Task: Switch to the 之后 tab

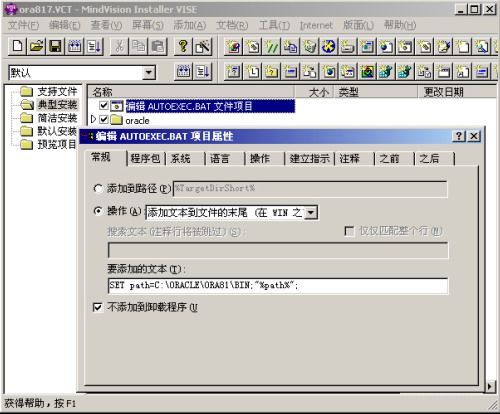Action: 429,158
